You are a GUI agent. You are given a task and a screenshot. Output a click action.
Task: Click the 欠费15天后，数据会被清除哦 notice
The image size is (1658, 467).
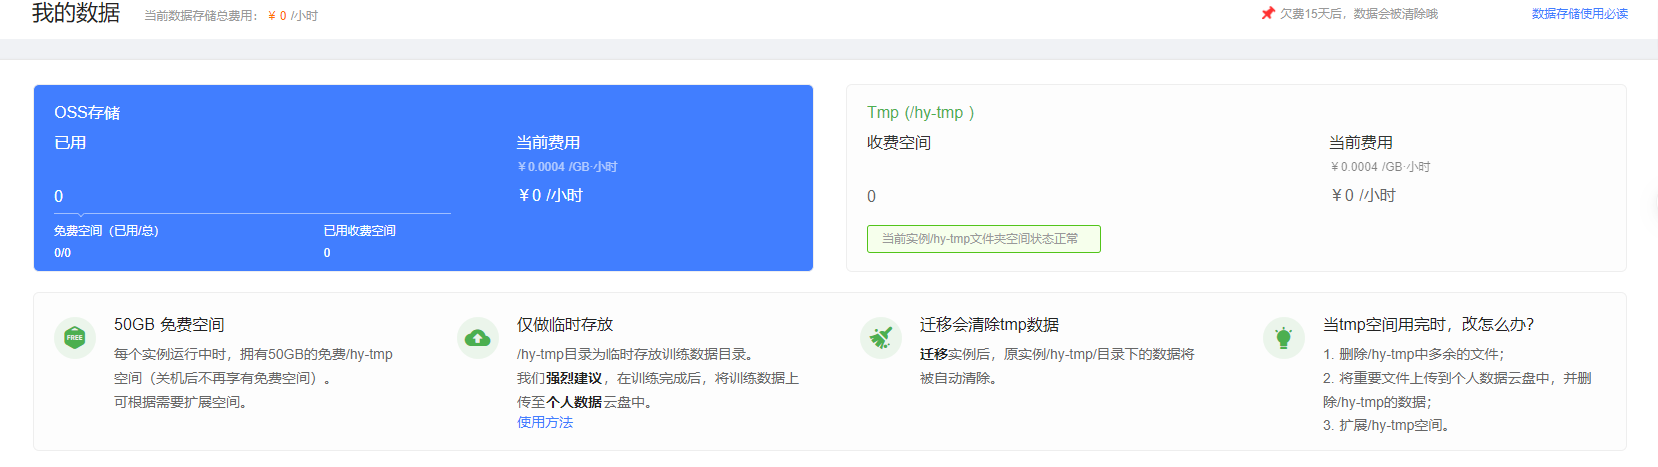click(1358, 14)
